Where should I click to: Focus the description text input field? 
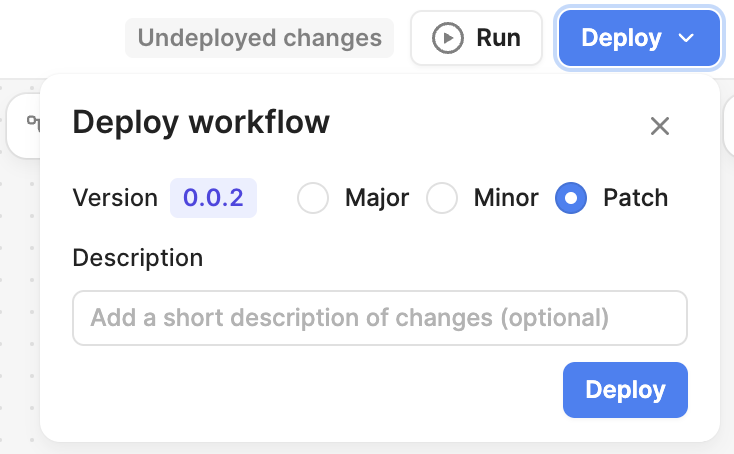(380, 318)
